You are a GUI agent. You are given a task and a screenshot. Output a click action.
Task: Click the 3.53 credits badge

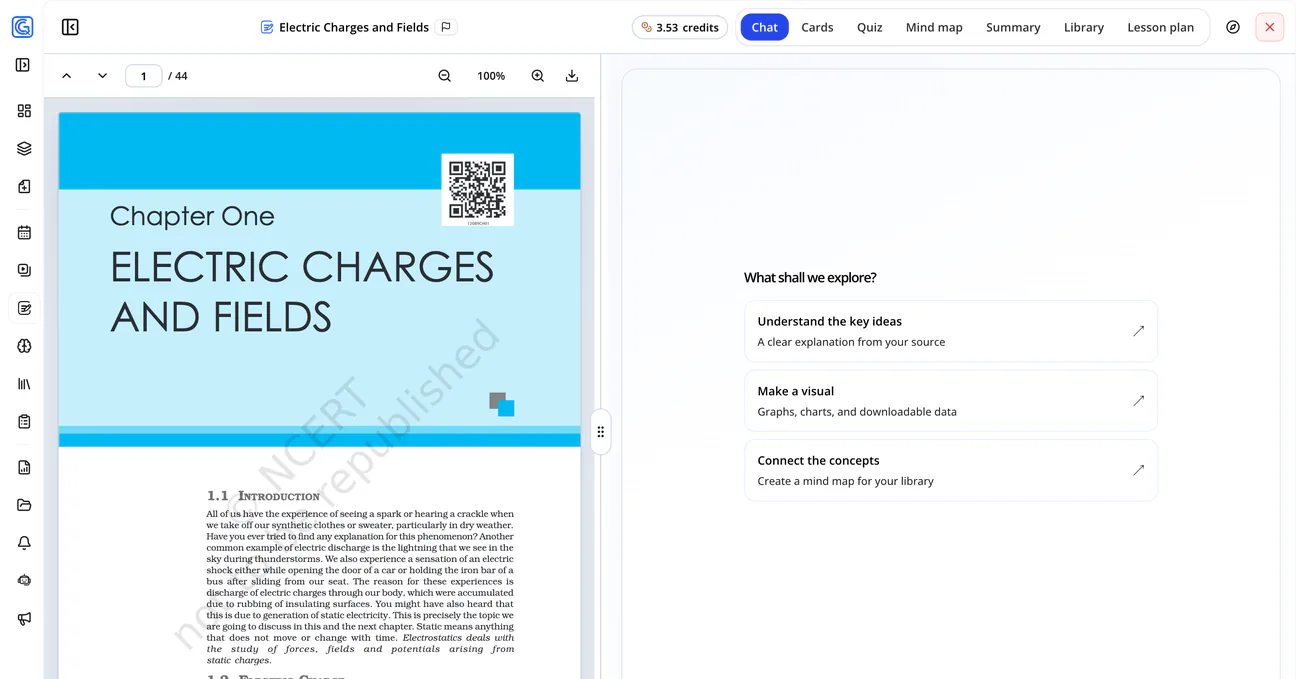point(680,27)
